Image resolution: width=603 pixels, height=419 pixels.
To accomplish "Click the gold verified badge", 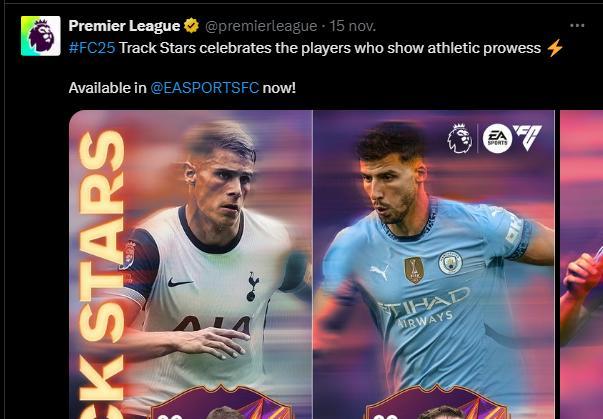I will pyautogui.click(x=191, y=26).
